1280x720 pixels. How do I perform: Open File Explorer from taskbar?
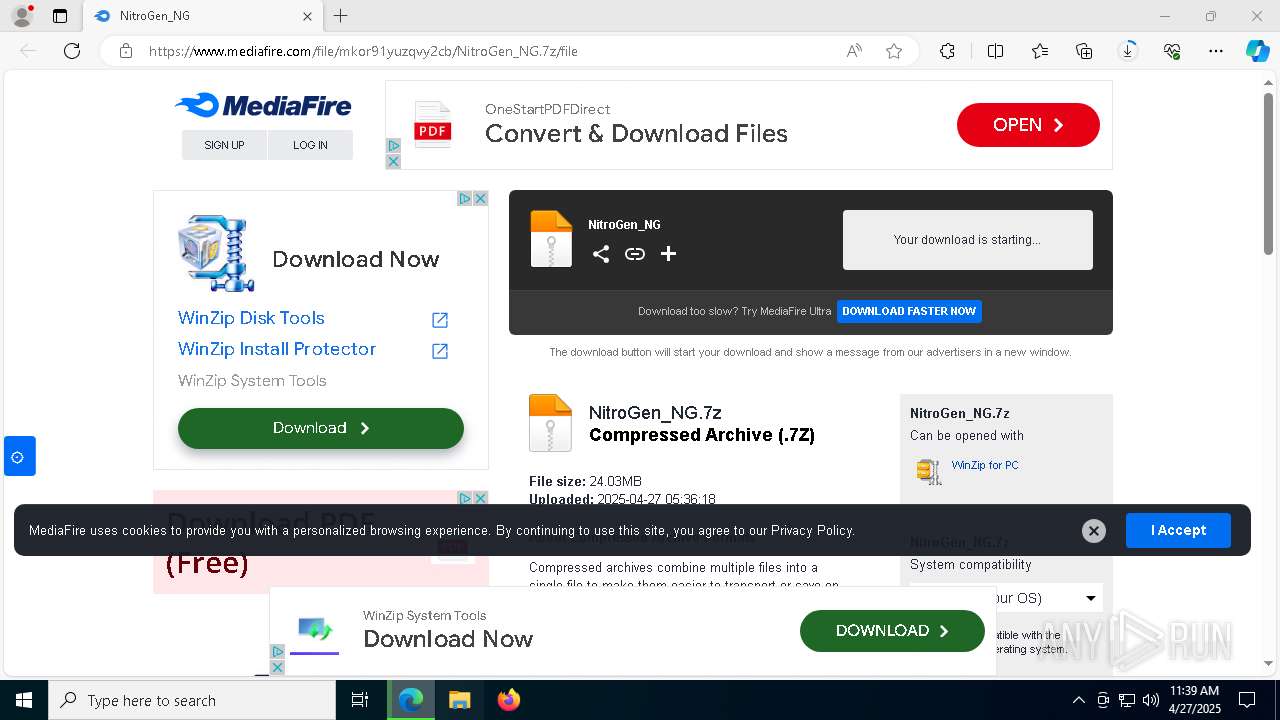click(x=459, y=700)
